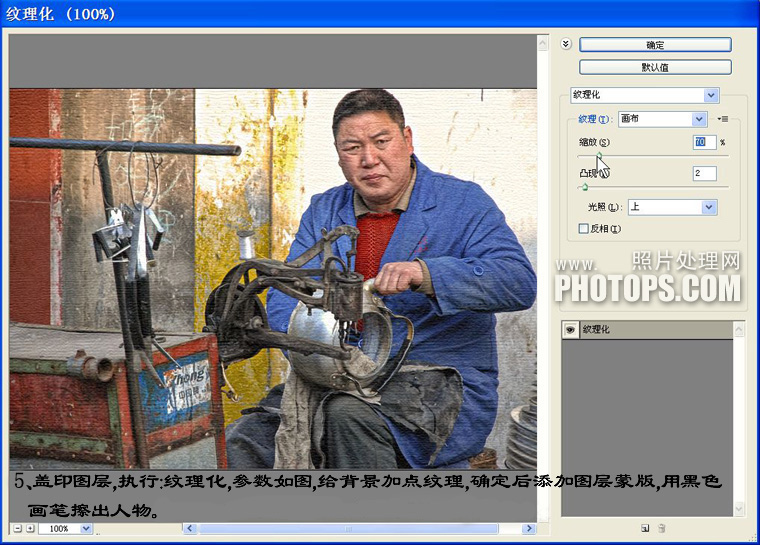The image size is (760, 545).
Task: Open the load texture flyout menu icon
Action: tap(722, 119)
